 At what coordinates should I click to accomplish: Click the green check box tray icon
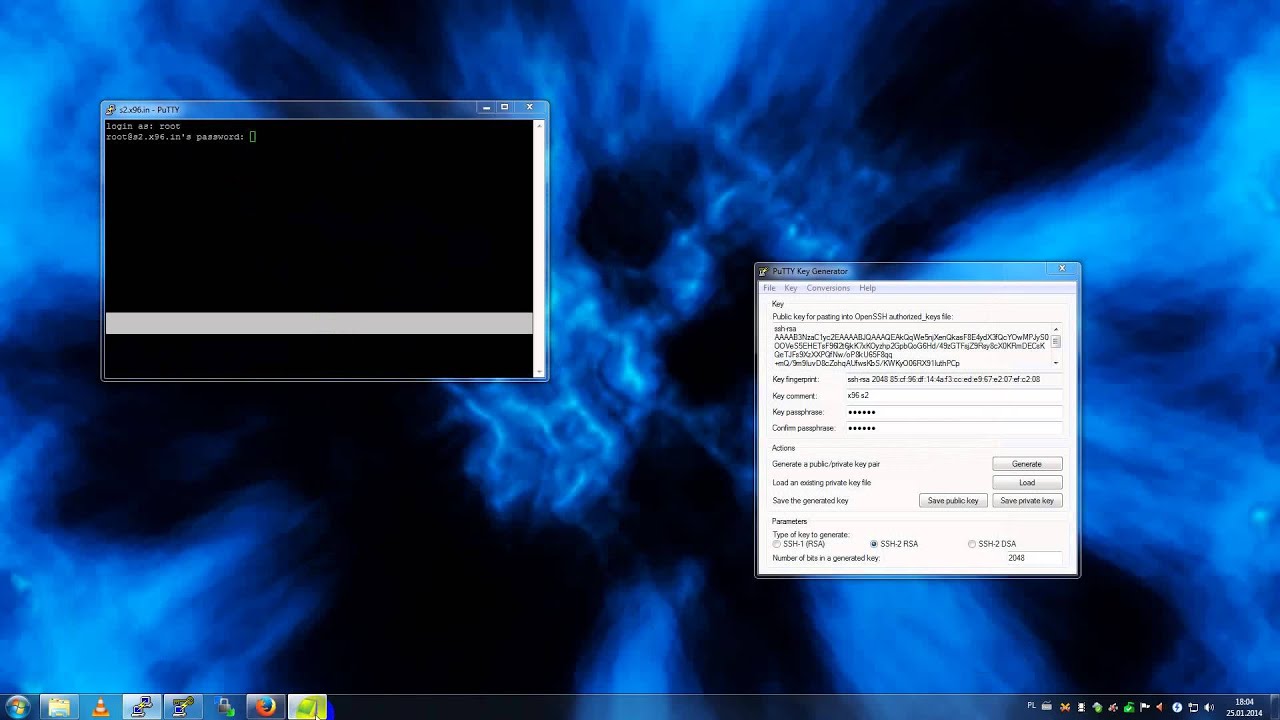1129,708
